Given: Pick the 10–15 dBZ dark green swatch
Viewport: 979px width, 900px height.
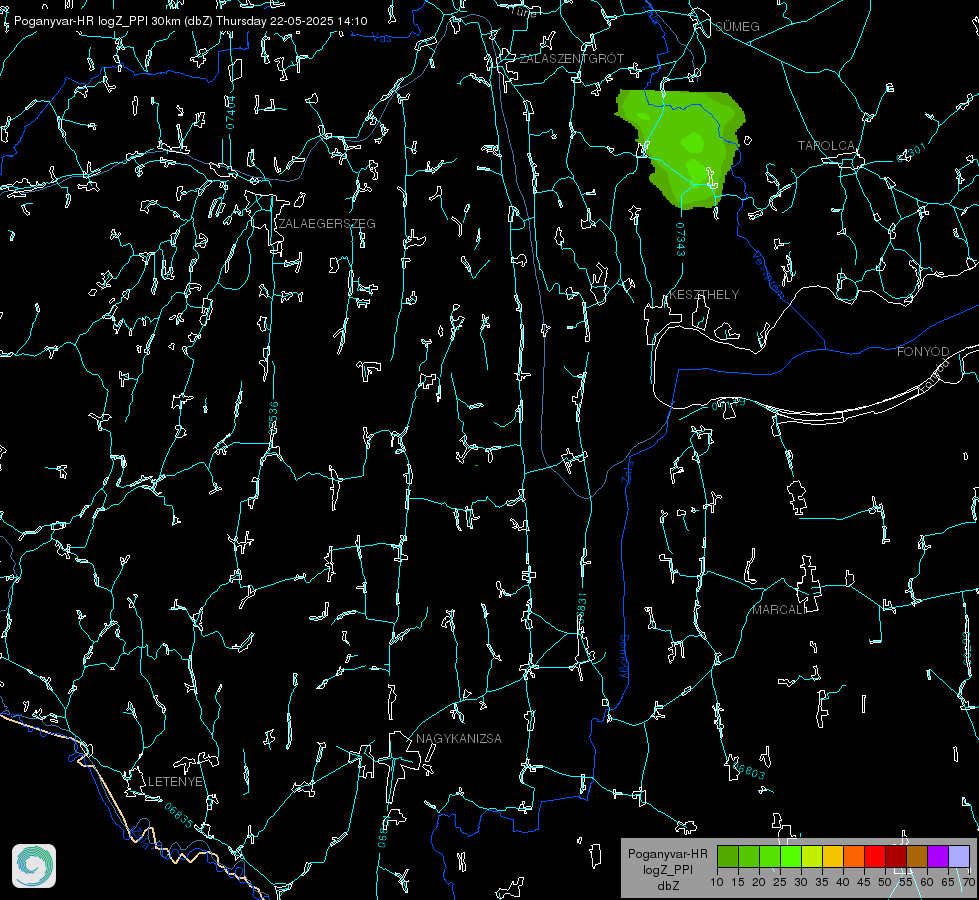Looking at the screenshot, I should [728, 856].
